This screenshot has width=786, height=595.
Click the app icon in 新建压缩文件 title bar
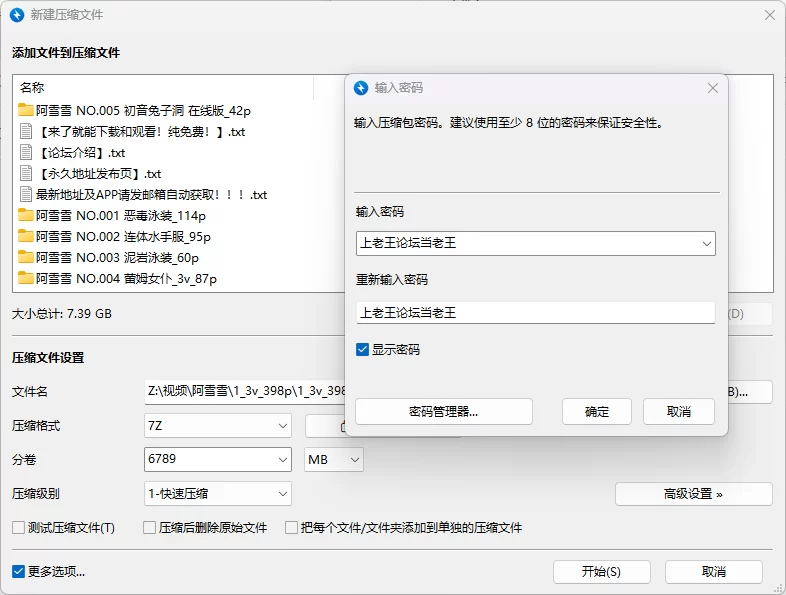[x=16, y=15]
